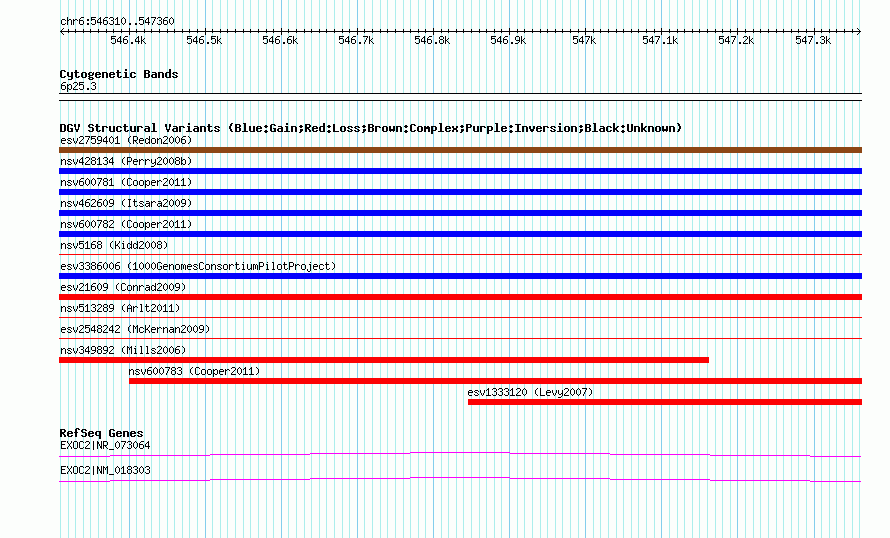
Task: Click the 546.5k ruler tick label
Action: [204, 40]
